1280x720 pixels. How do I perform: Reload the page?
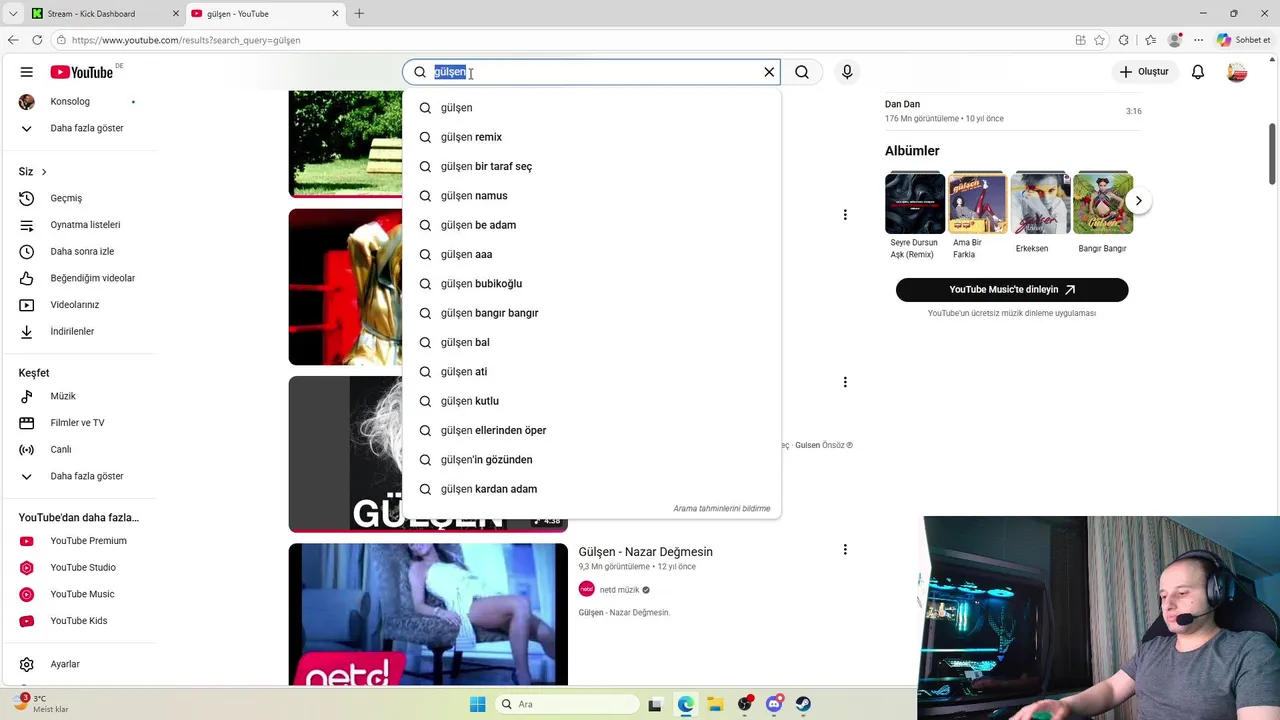(37, 40)
